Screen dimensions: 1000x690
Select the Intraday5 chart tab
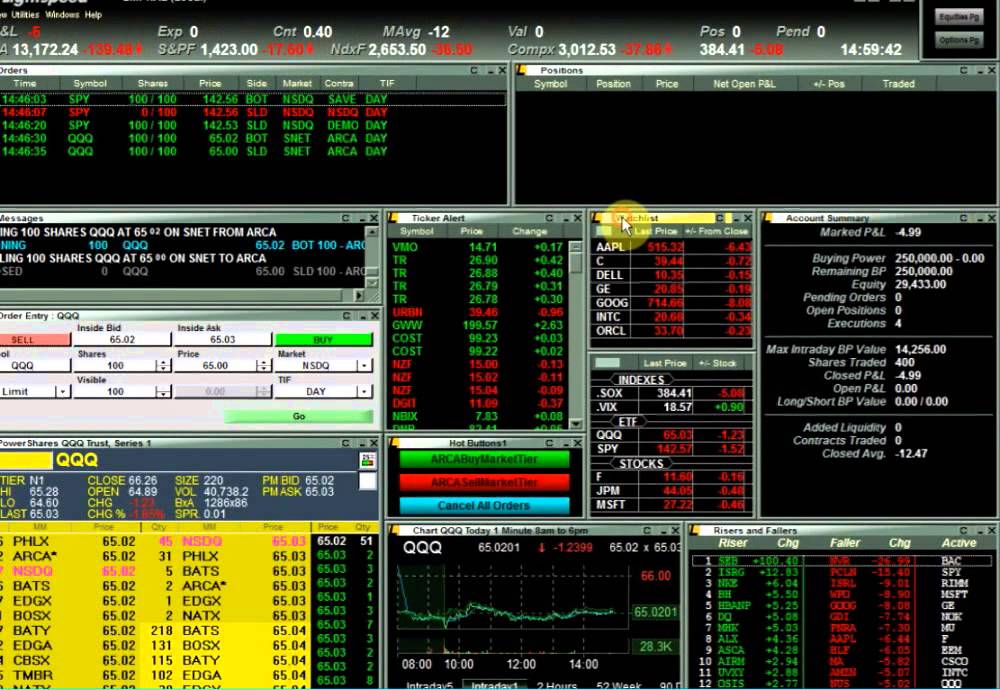point(429,685)
